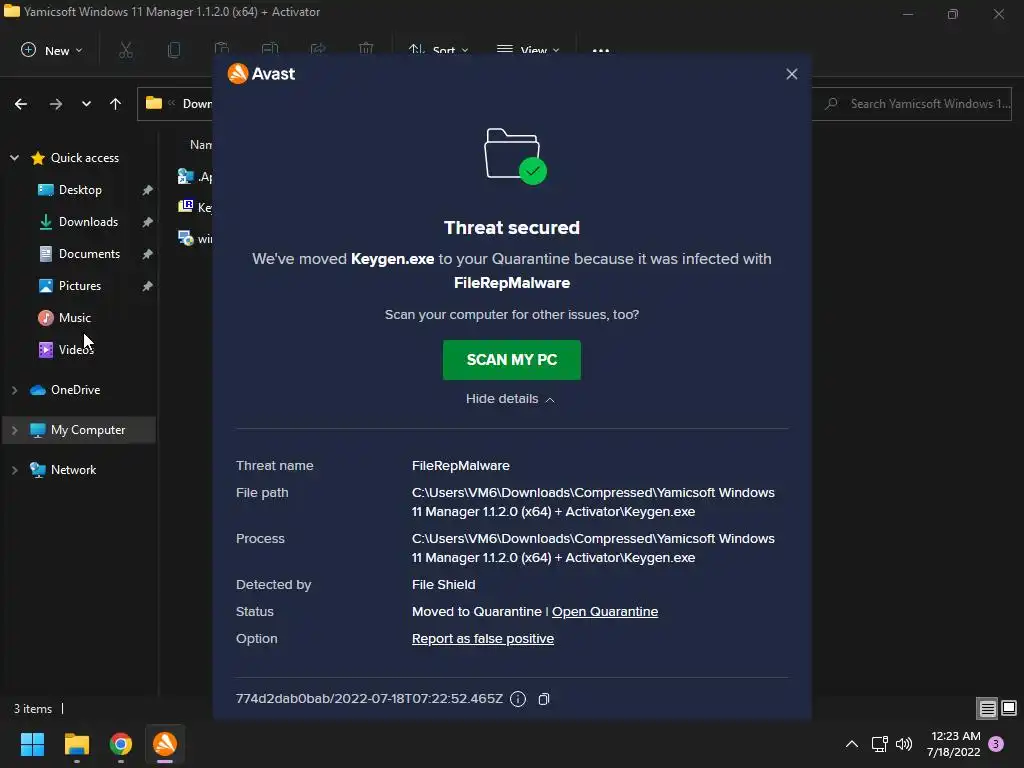Switch to details view layout button
The width and height of the screenshot is (1024, 768).
pos(987,708)
